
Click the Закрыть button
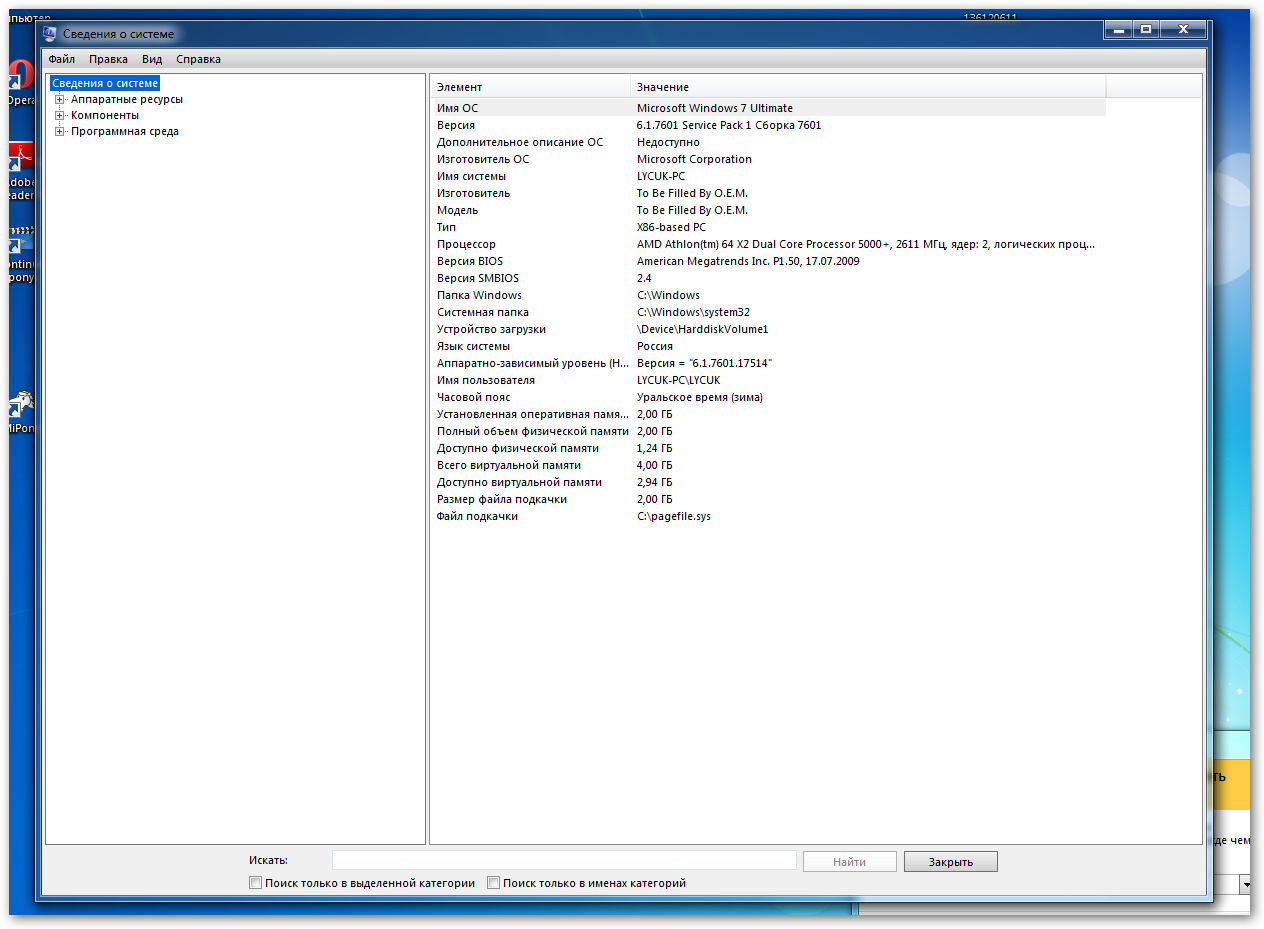(950, 862)
